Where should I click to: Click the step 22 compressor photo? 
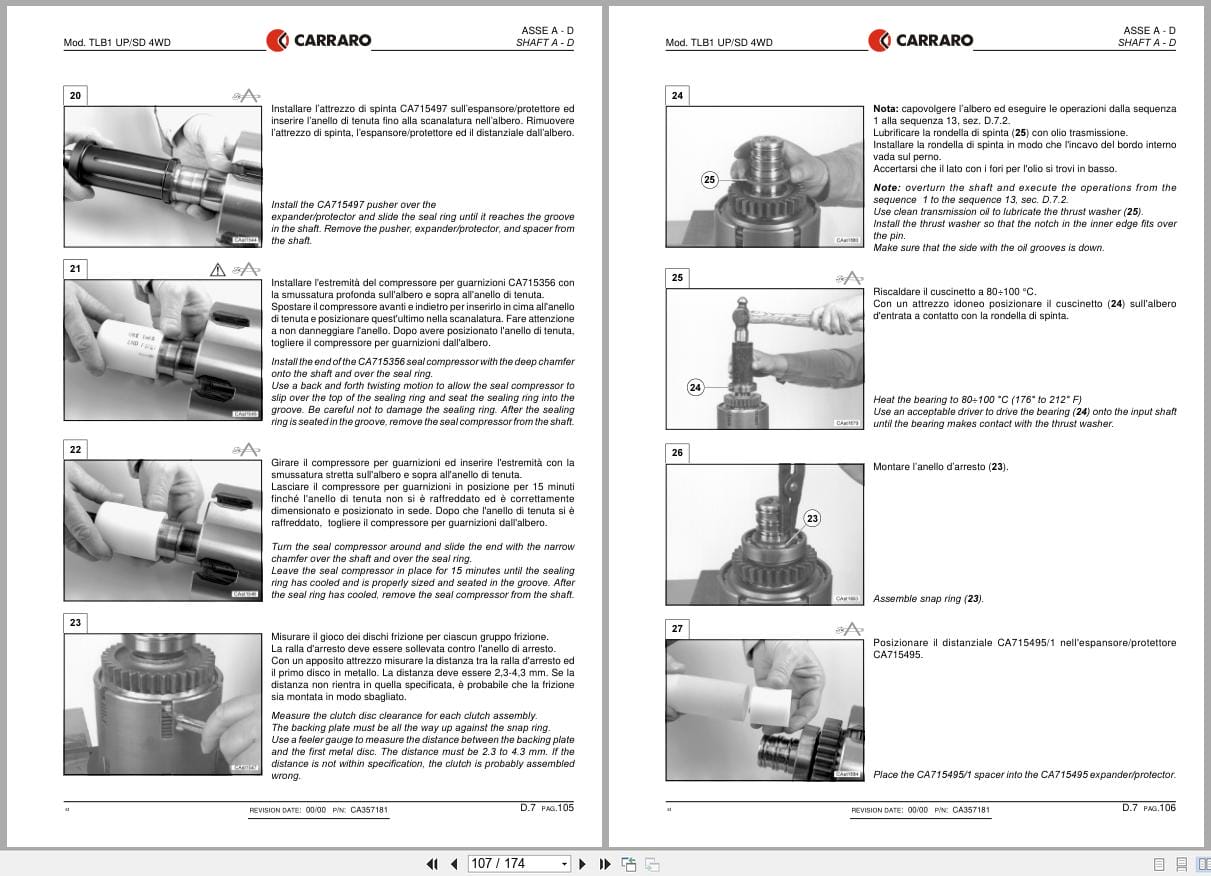coord(162,529)
